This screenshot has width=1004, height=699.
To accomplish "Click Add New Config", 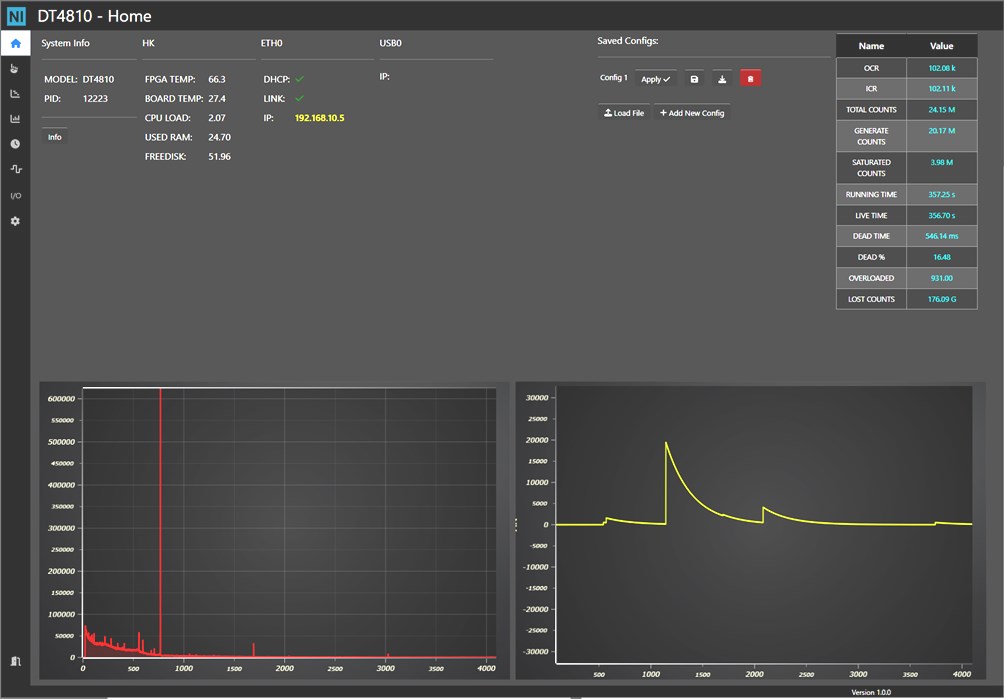I will click(x=692, y=113).
